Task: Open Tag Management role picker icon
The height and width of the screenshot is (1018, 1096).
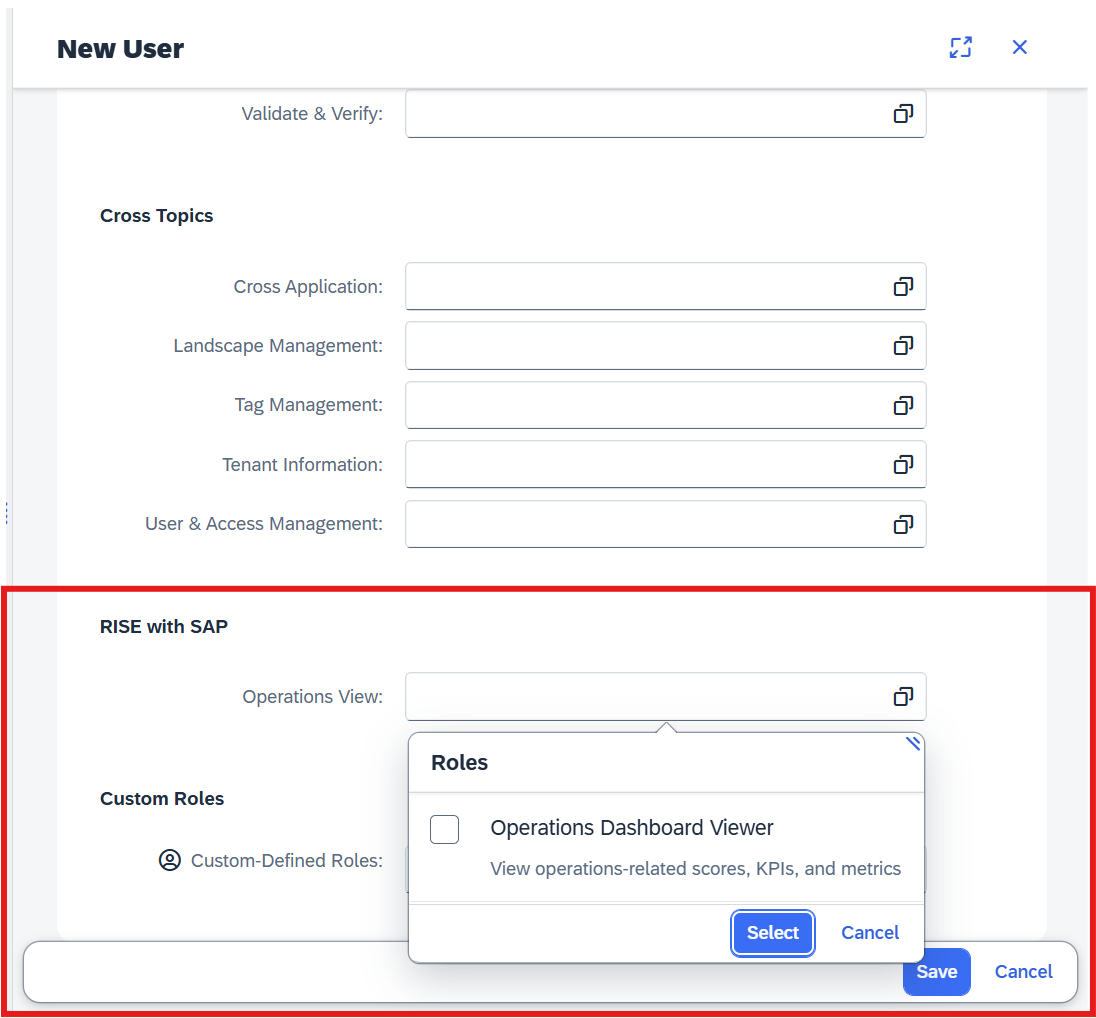Action: click(x=903, y=405)
